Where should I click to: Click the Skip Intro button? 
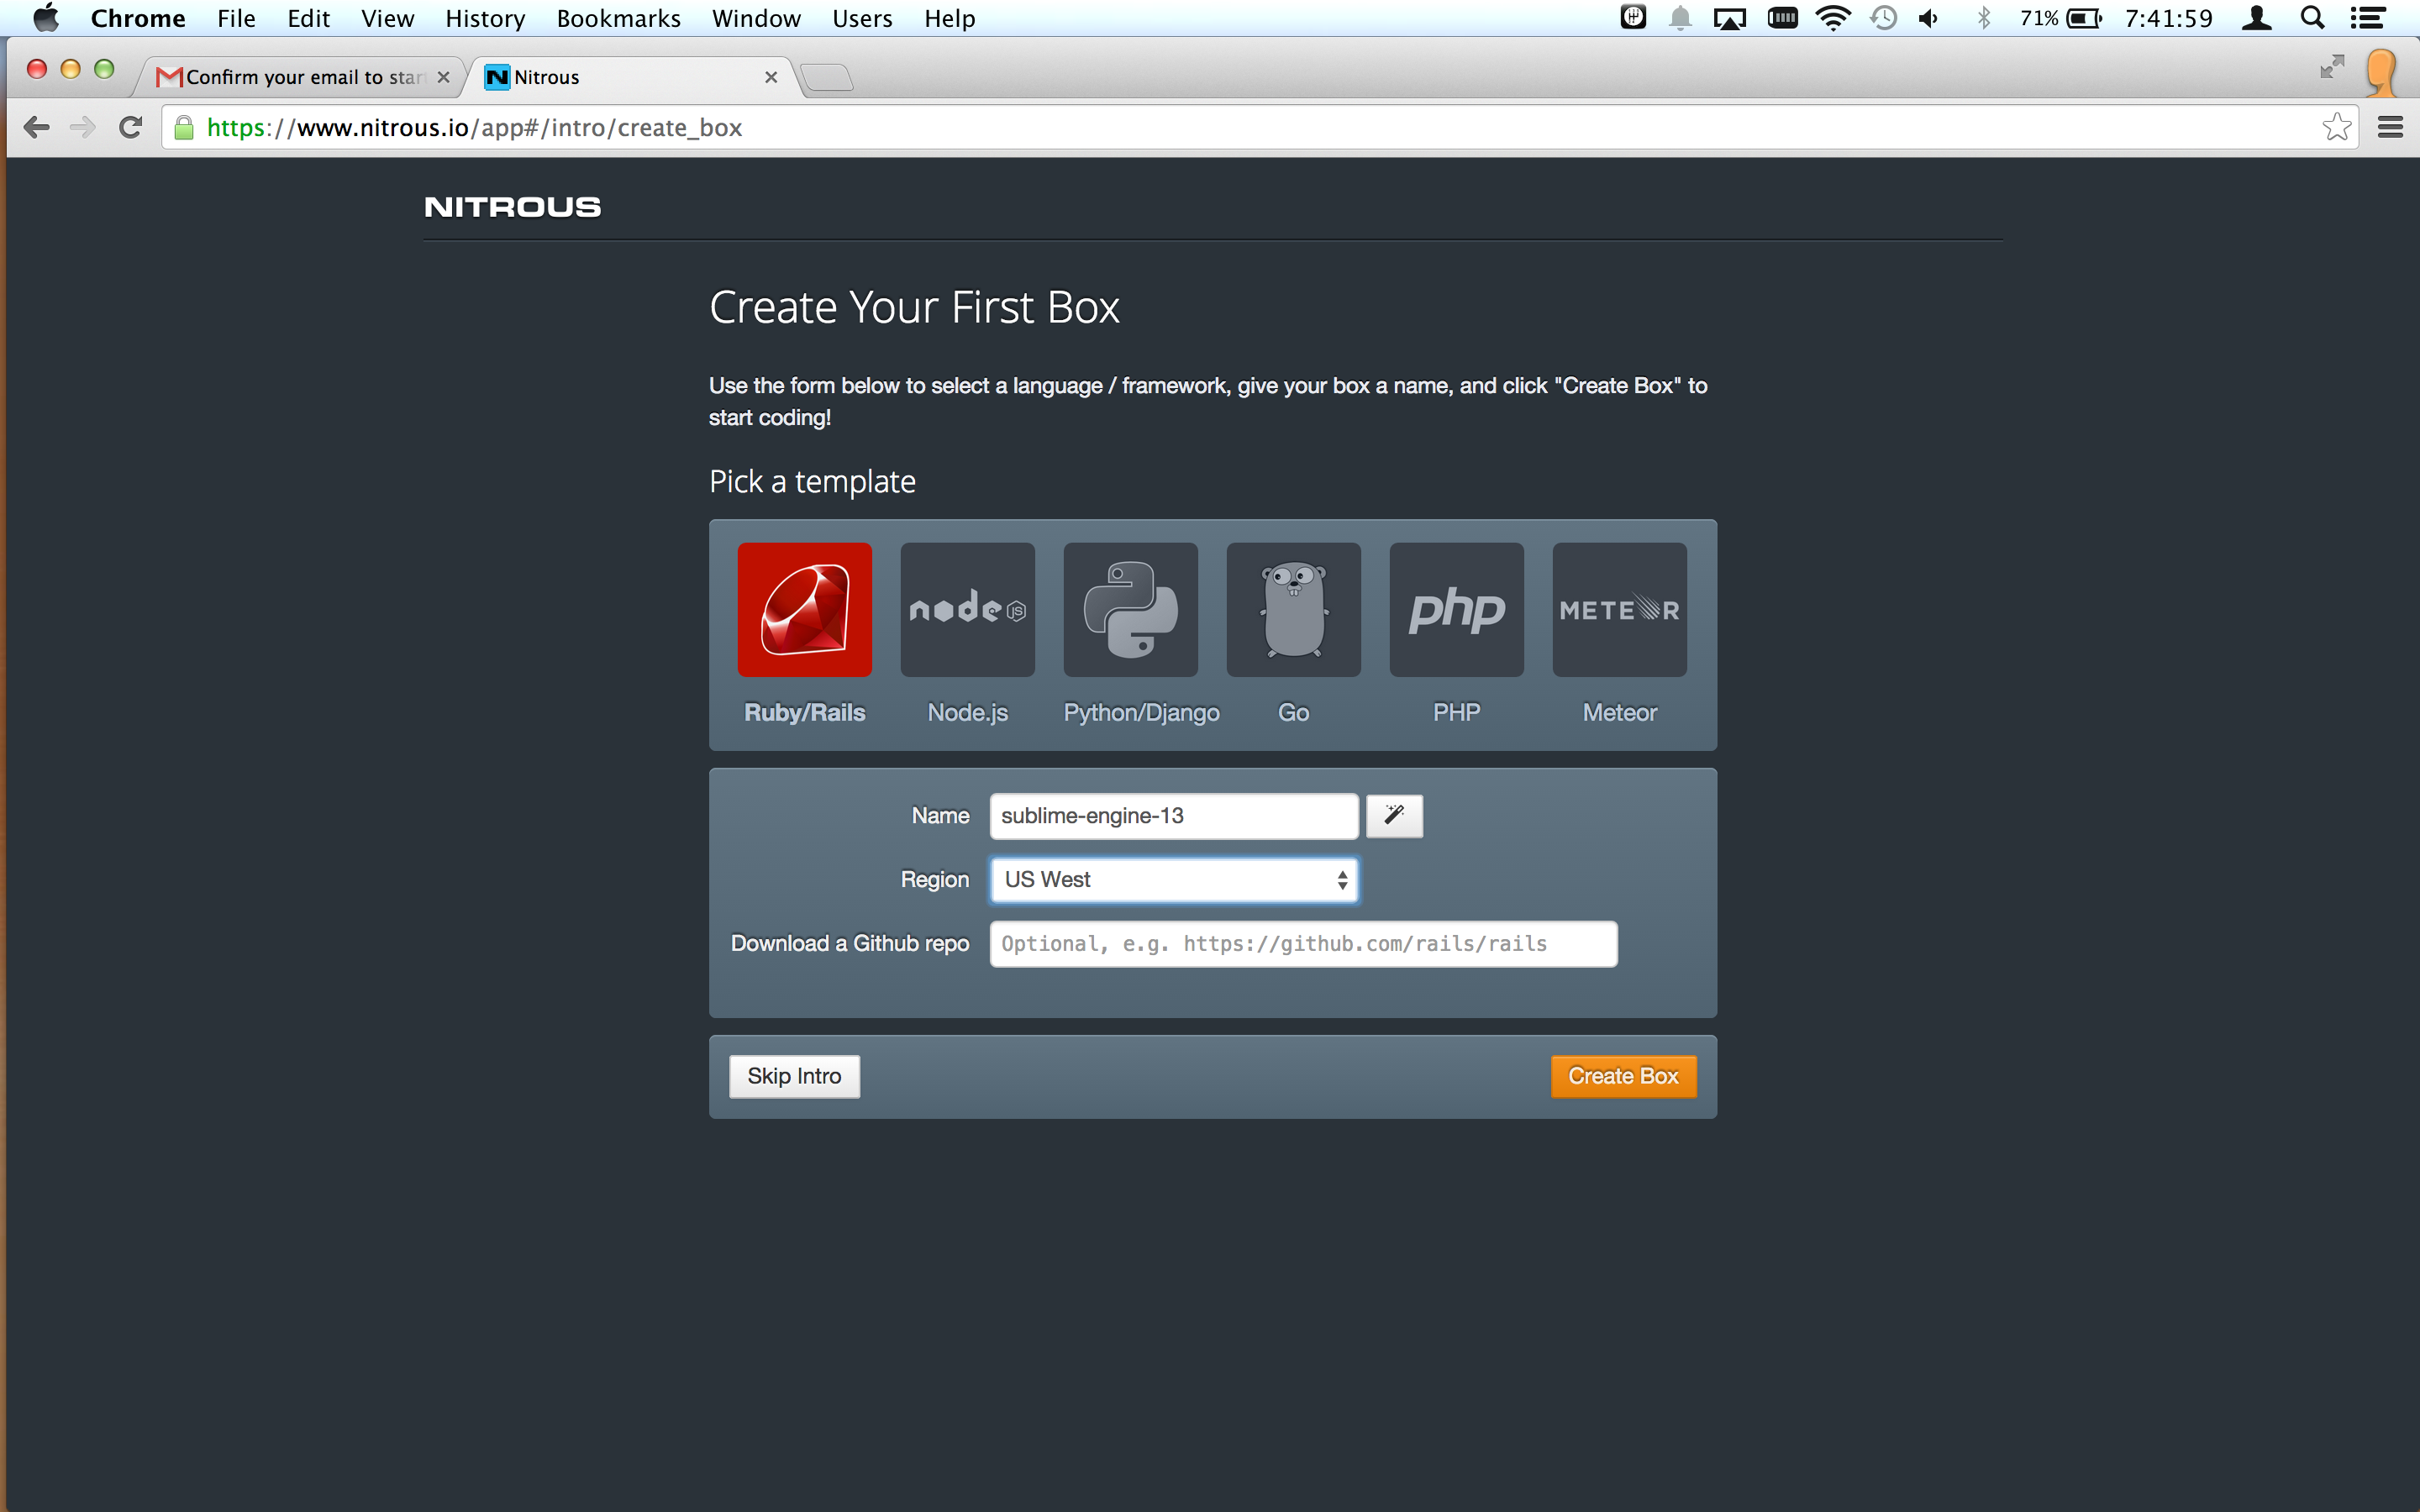point(794,1076)
